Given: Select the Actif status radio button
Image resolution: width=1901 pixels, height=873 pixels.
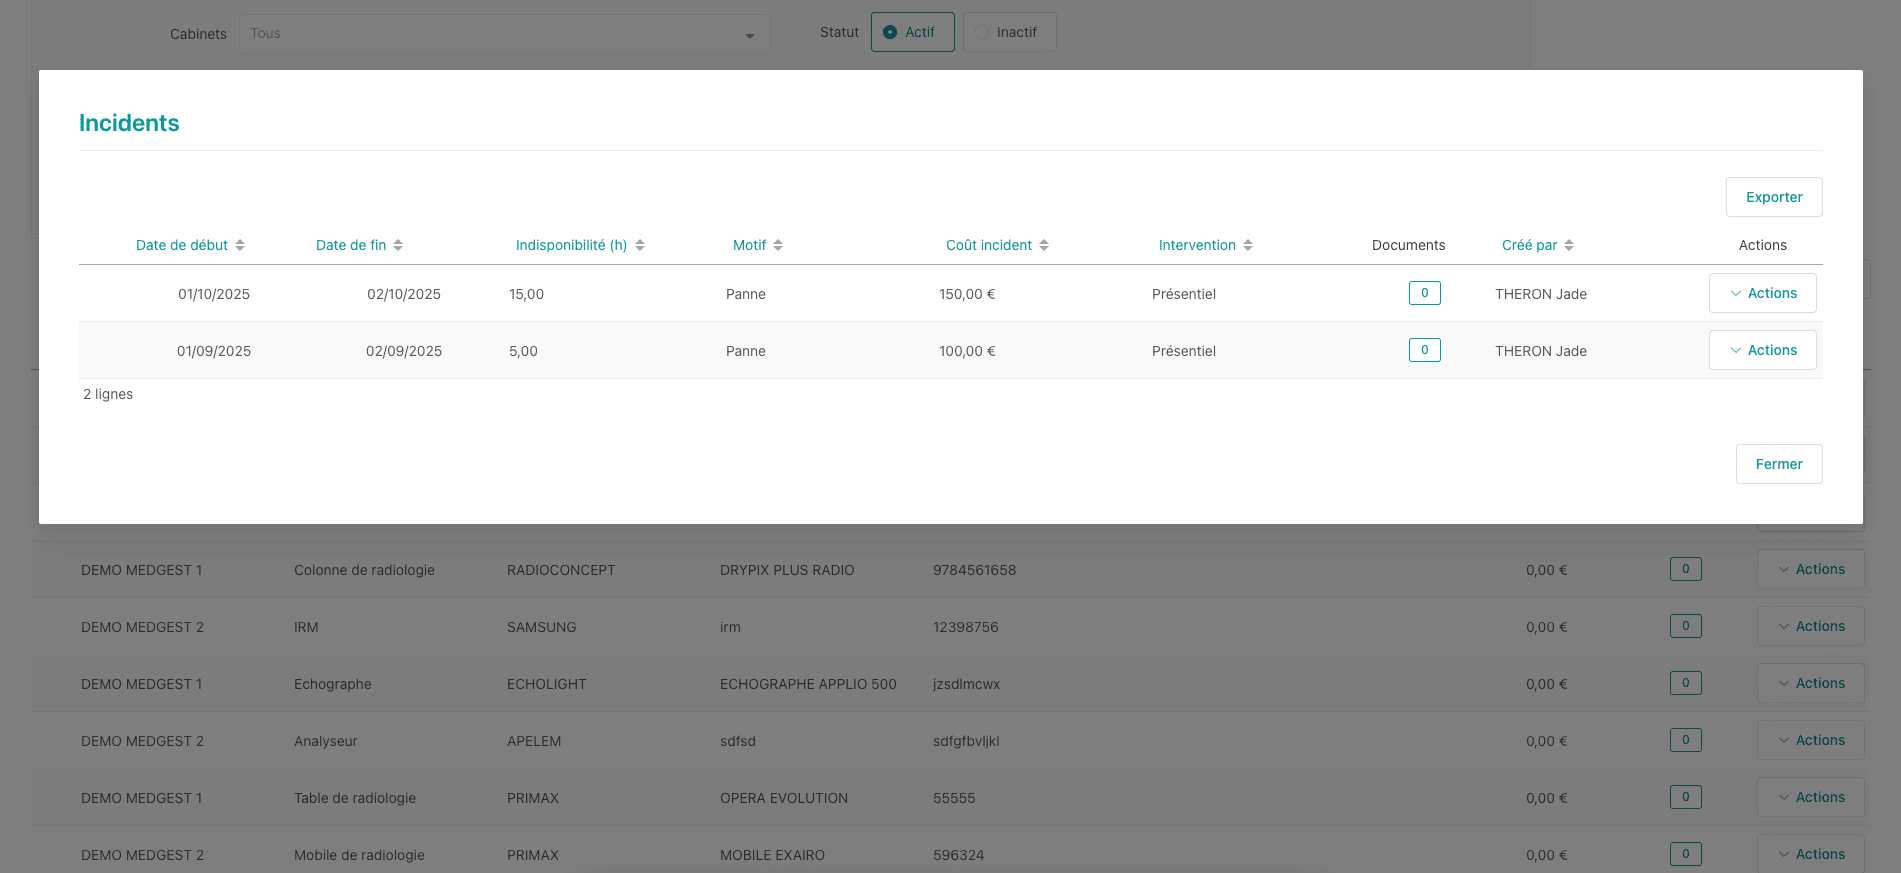Looking at the screenshot, I should pos(890,32).
